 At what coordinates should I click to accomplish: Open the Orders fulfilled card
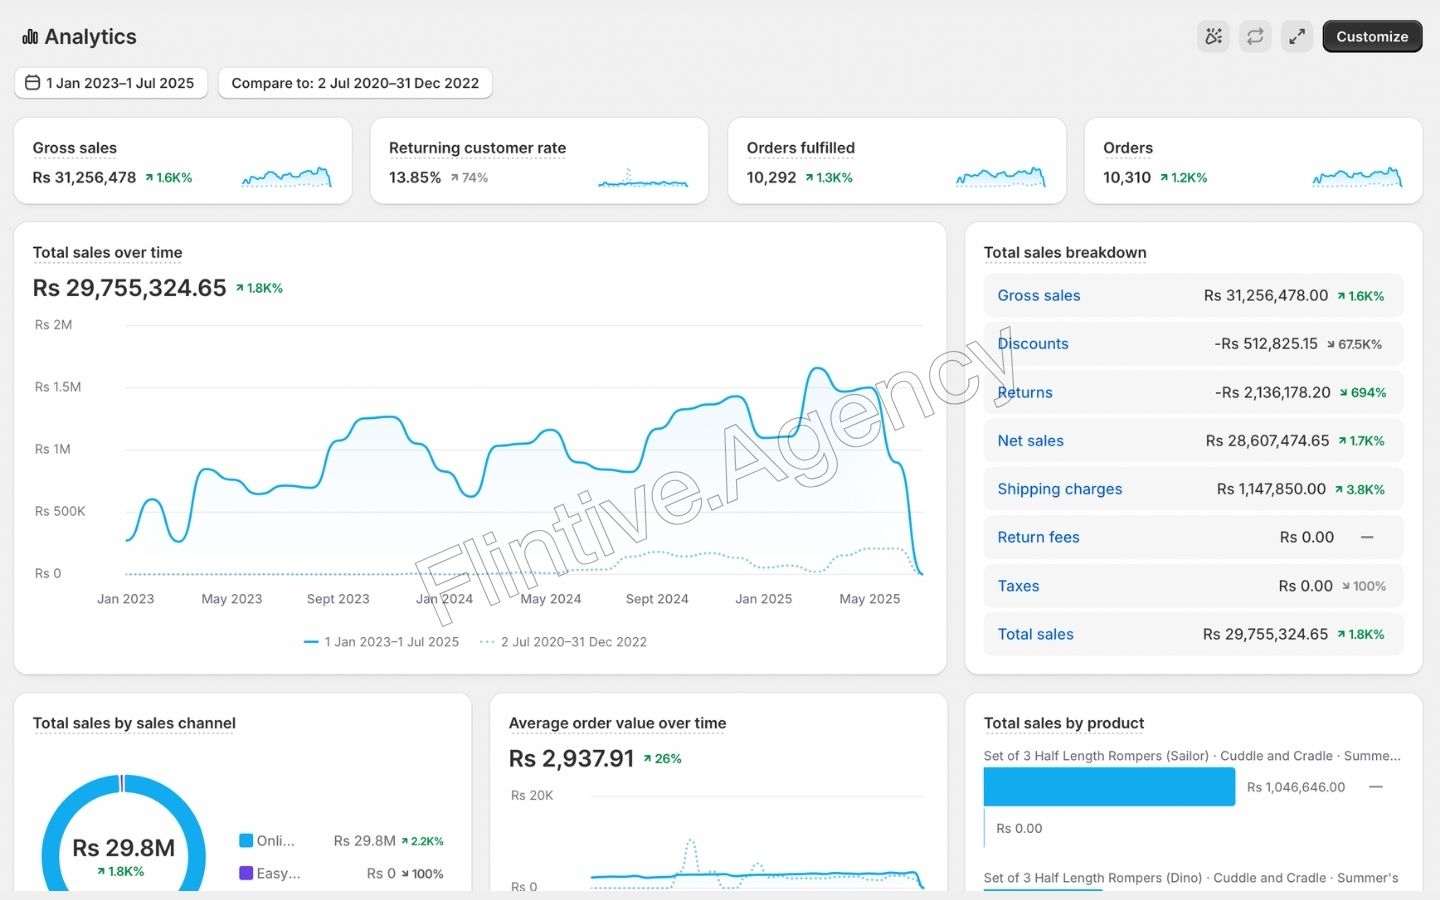point(800,148)
